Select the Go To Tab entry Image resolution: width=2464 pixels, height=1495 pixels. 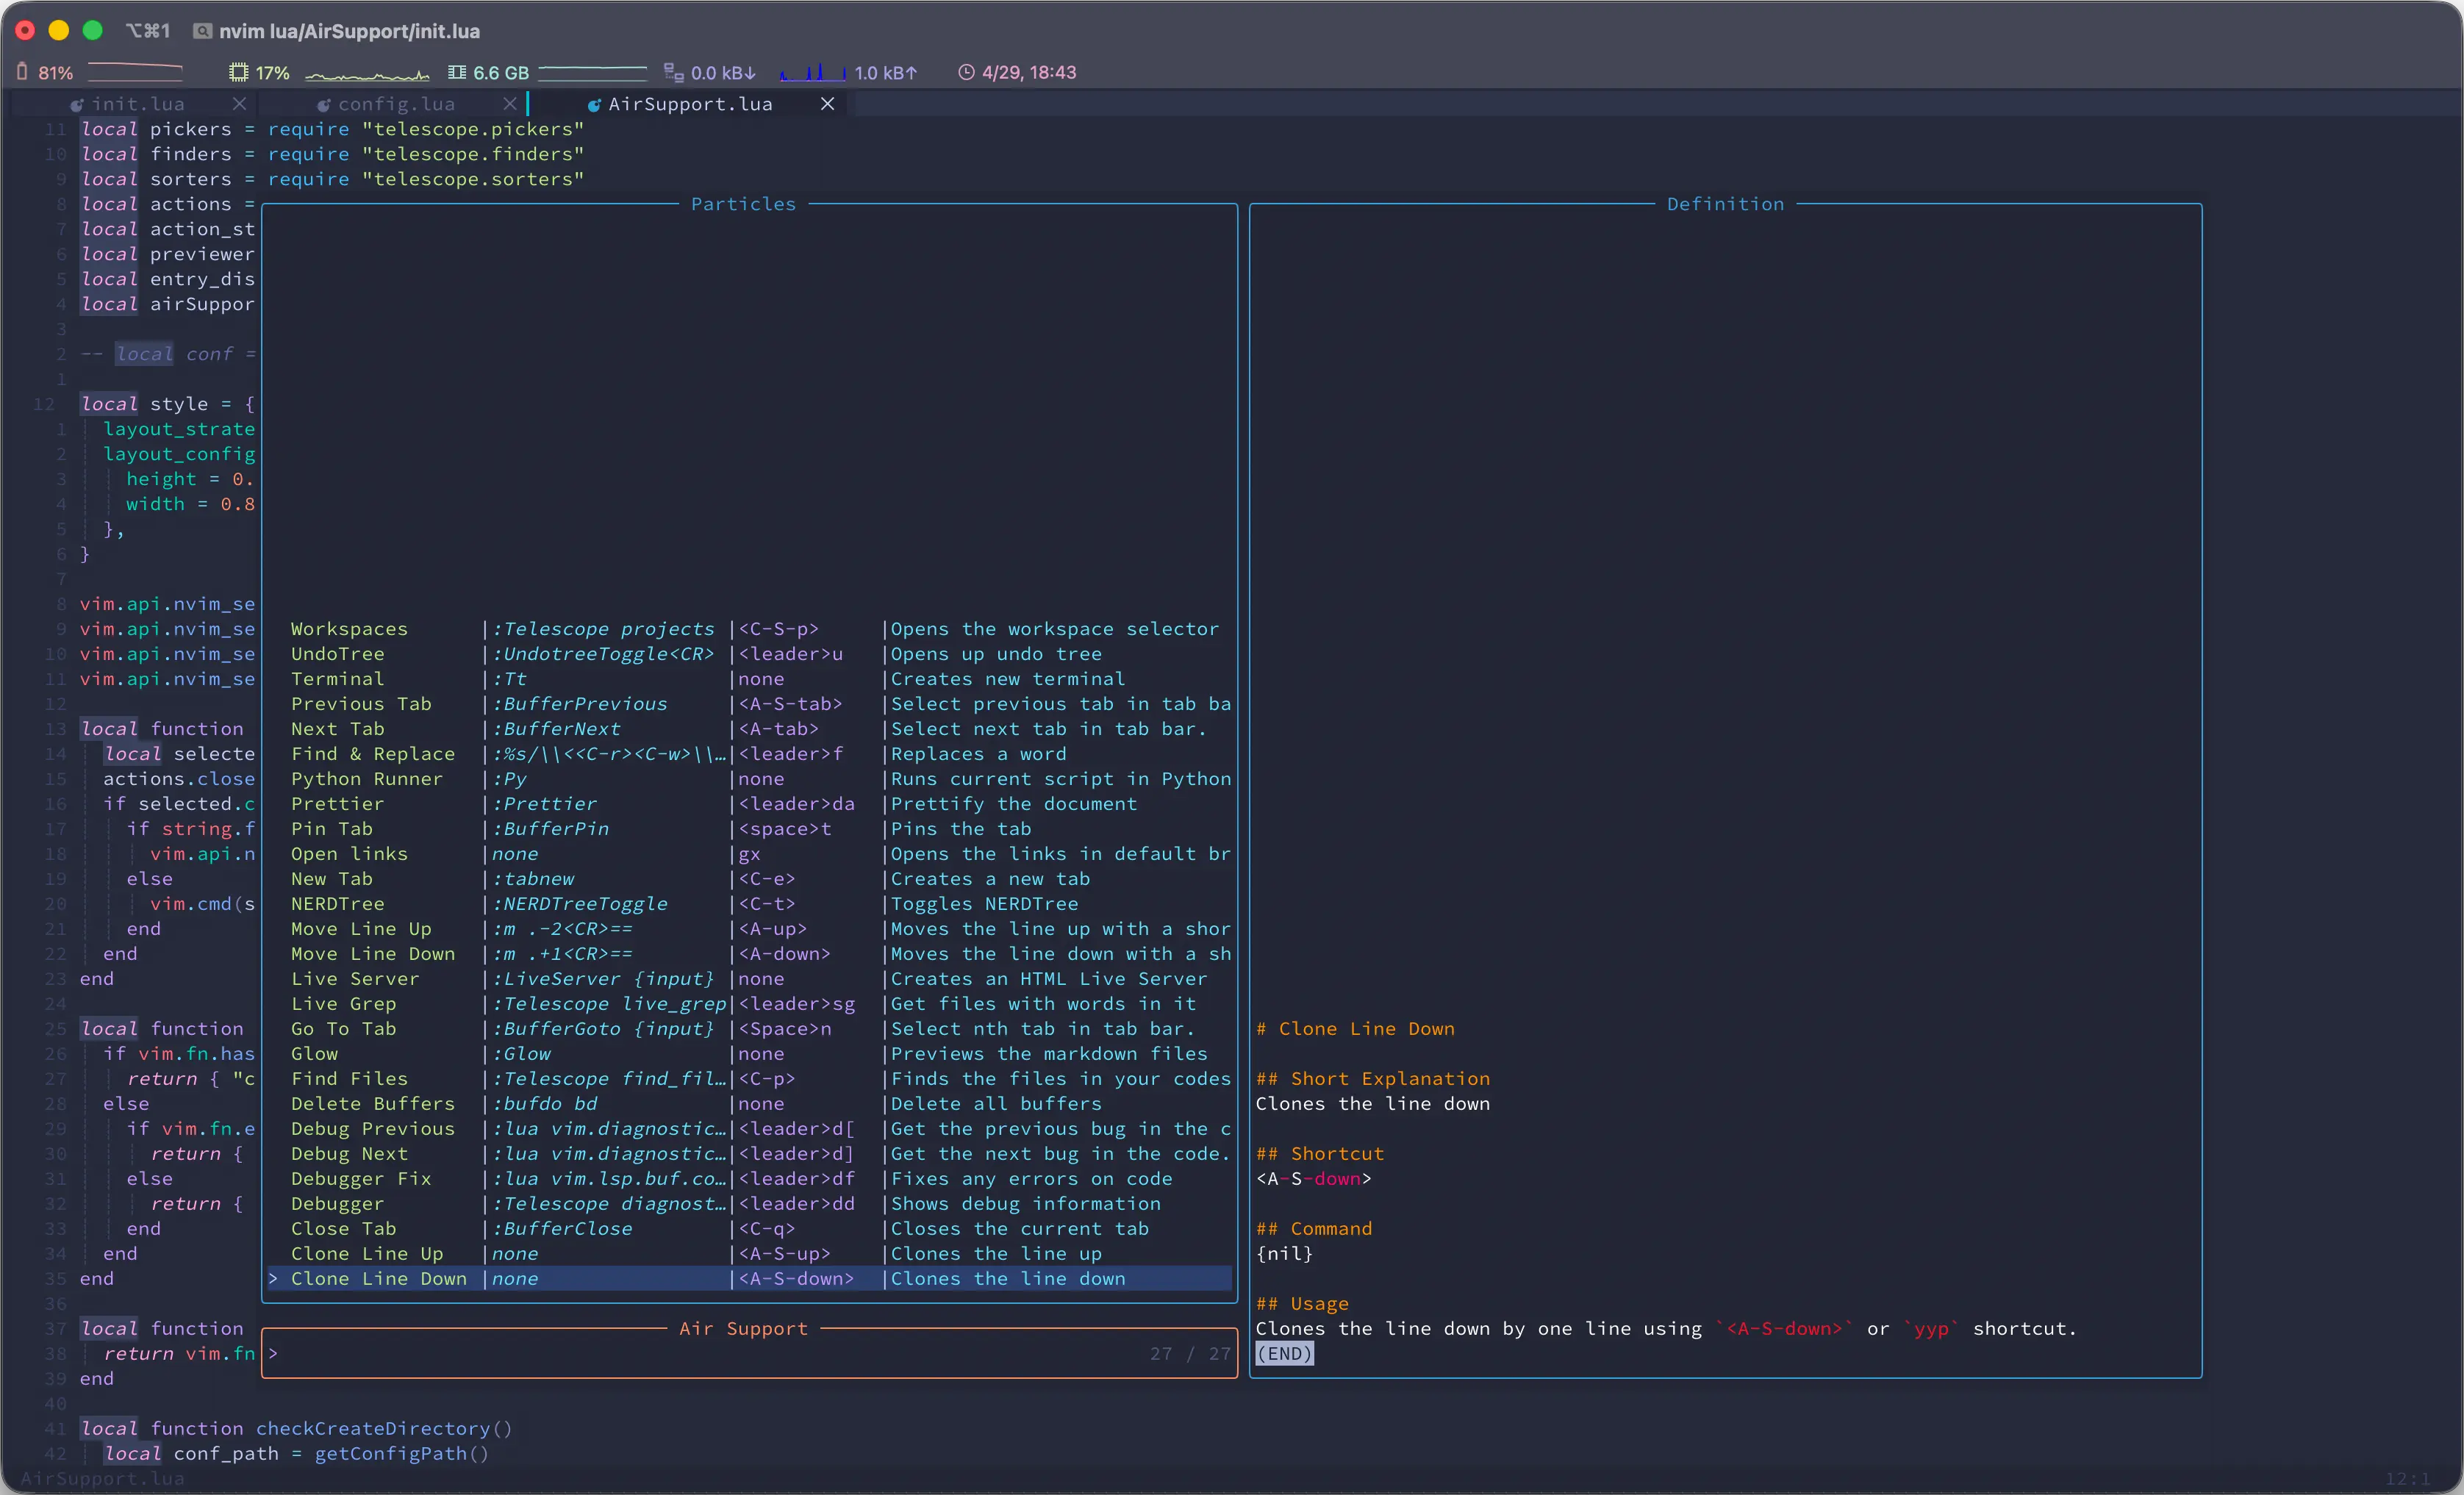[749, 1029]
